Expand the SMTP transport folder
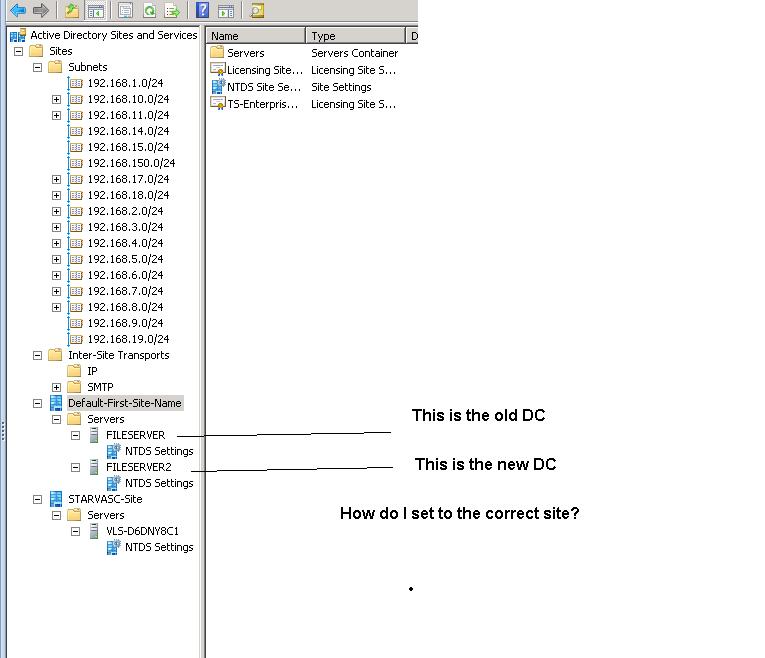Image resolution: width=765 pixels, height=658 pixels. tap(57, 387)
